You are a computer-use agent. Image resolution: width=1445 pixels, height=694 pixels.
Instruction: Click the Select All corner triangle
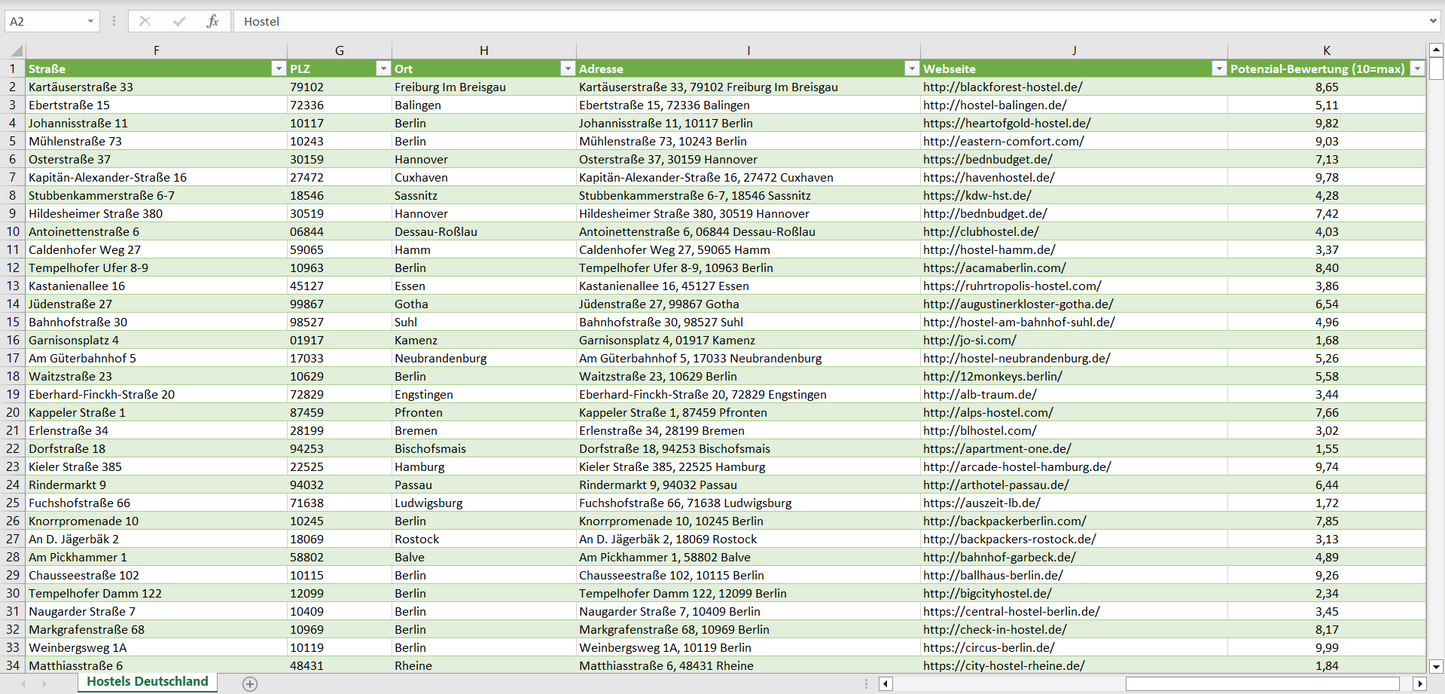[14, 51]
